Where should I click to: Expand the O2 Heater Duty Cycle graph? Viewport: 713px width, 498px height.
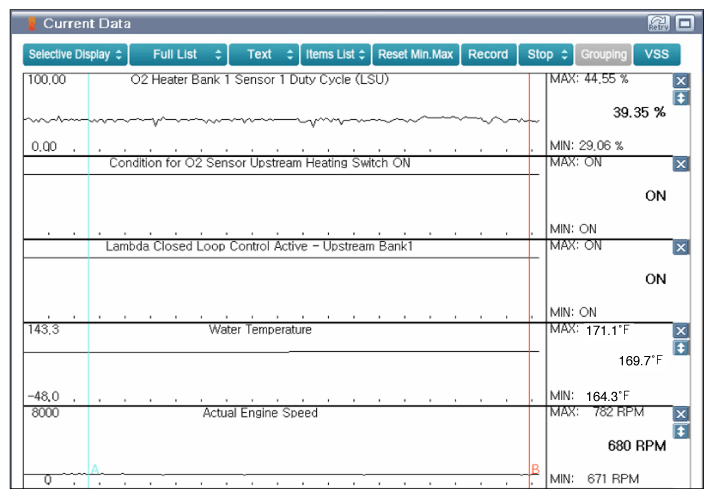[681, 98]
